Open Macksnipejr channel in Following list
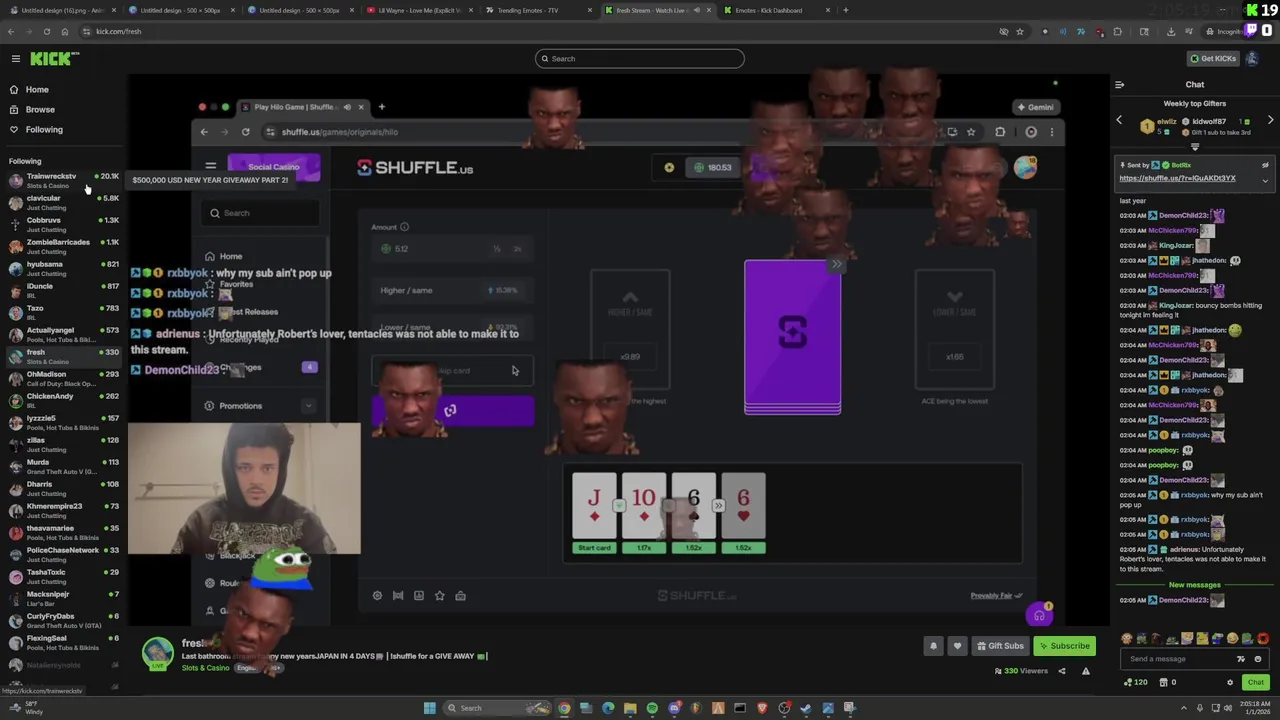Screen dimensions: 1280x720 pyautogui.click(x=64, y=598)
